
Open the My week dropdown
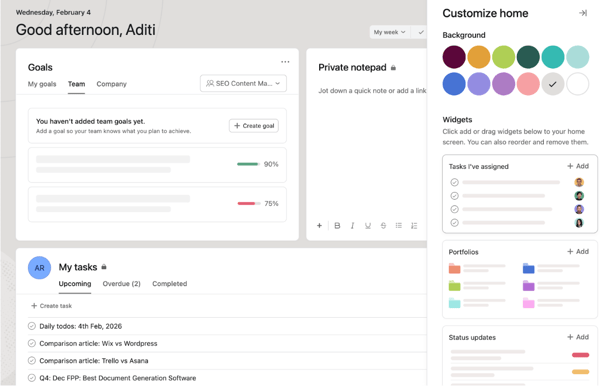click(390, 32)
